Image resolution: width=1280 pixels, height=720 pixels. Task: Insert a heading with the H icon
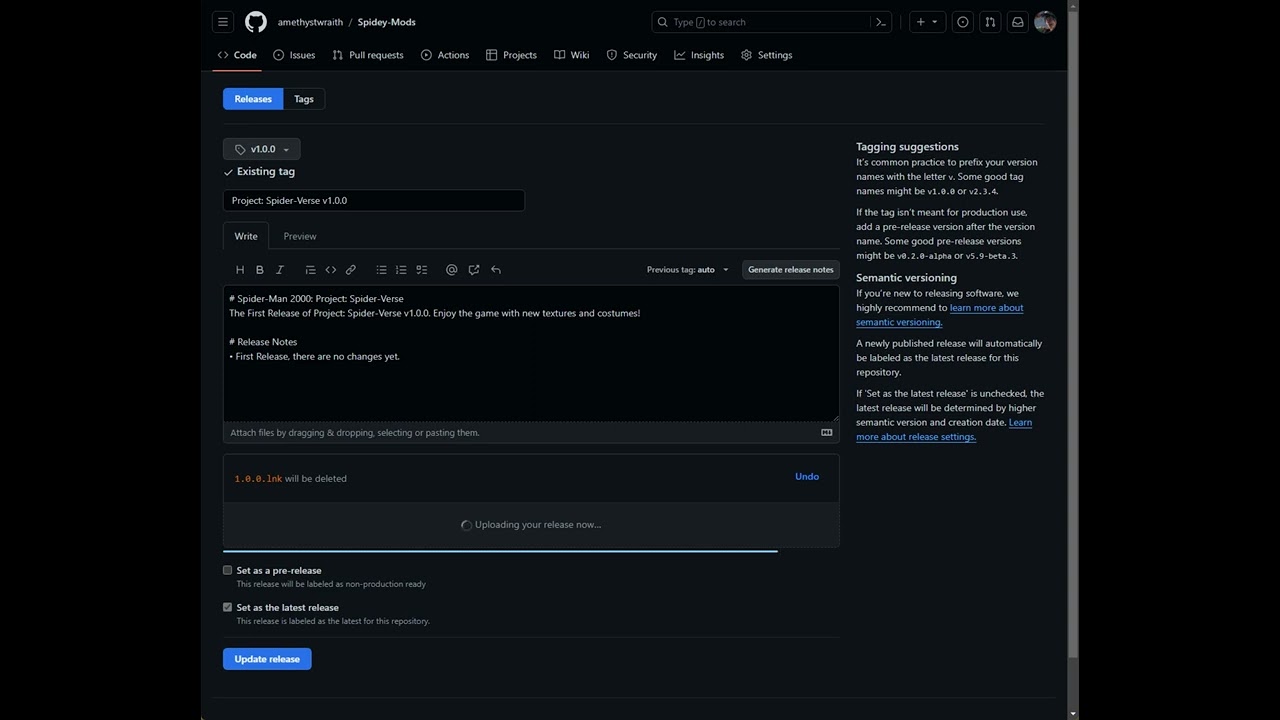pyautogui.click(x=240, y=270)
